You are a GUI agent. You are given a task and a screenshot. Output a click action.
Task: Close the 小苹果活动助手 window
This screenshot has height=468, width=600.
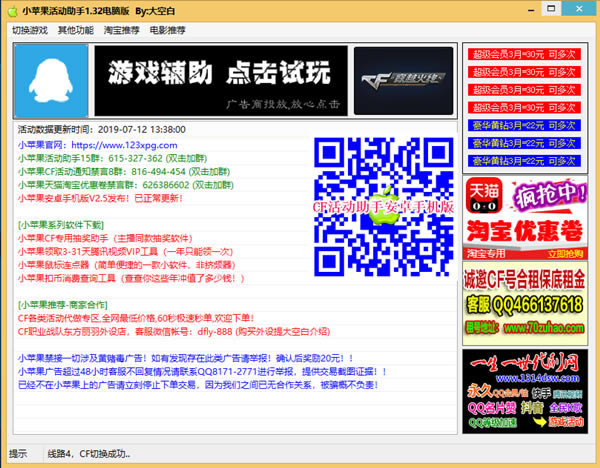point(579,9)
